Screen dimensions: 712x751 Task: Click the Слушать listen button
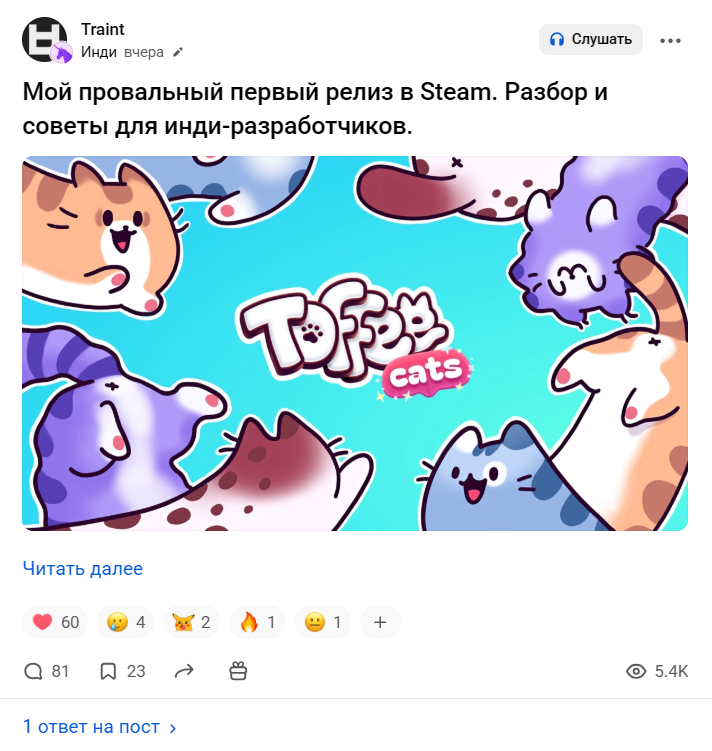tap(590, 39)
